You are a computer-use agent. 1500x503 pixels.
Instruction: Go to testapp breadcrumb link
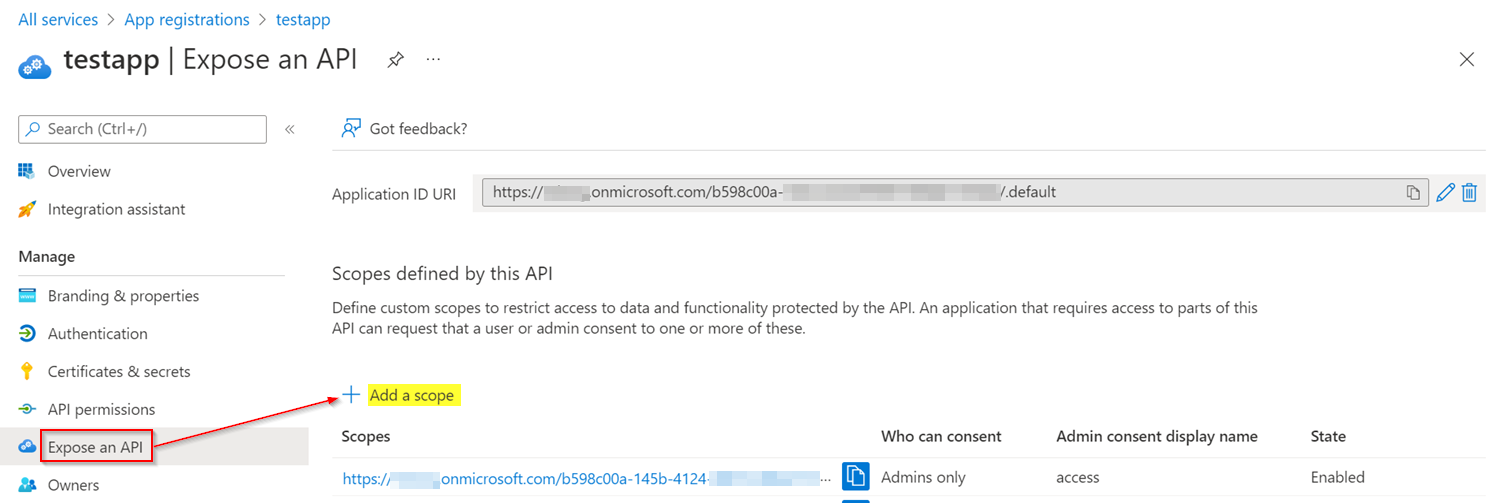(303, 20)
